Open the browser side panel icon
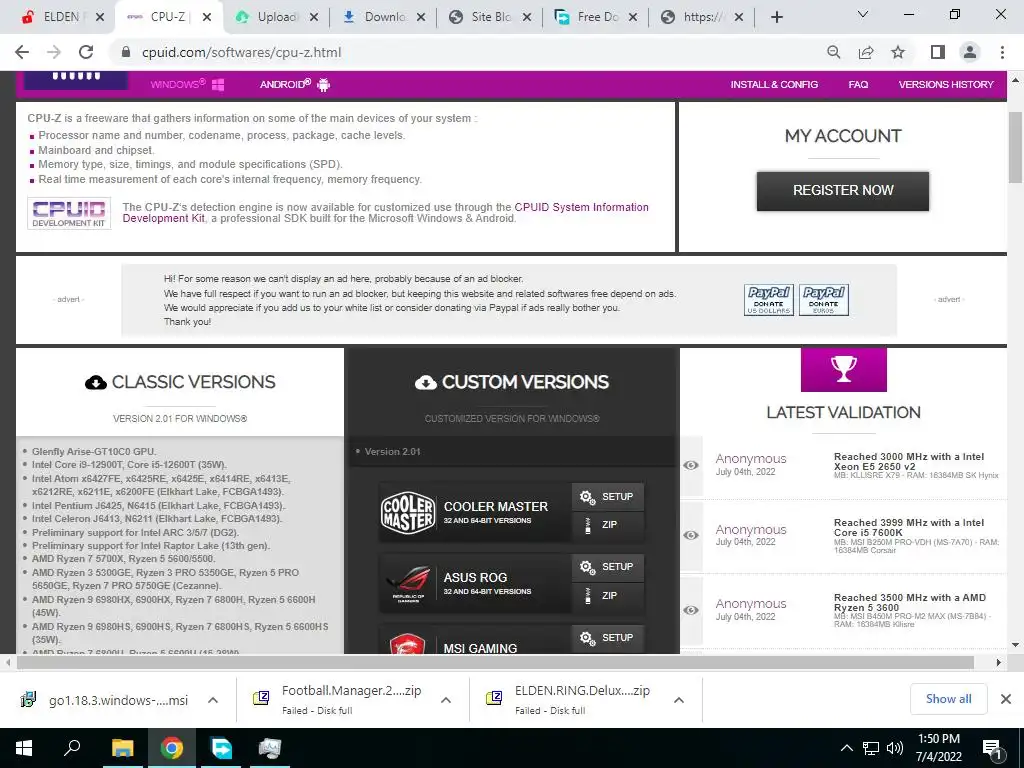 (x=938, y=52)
